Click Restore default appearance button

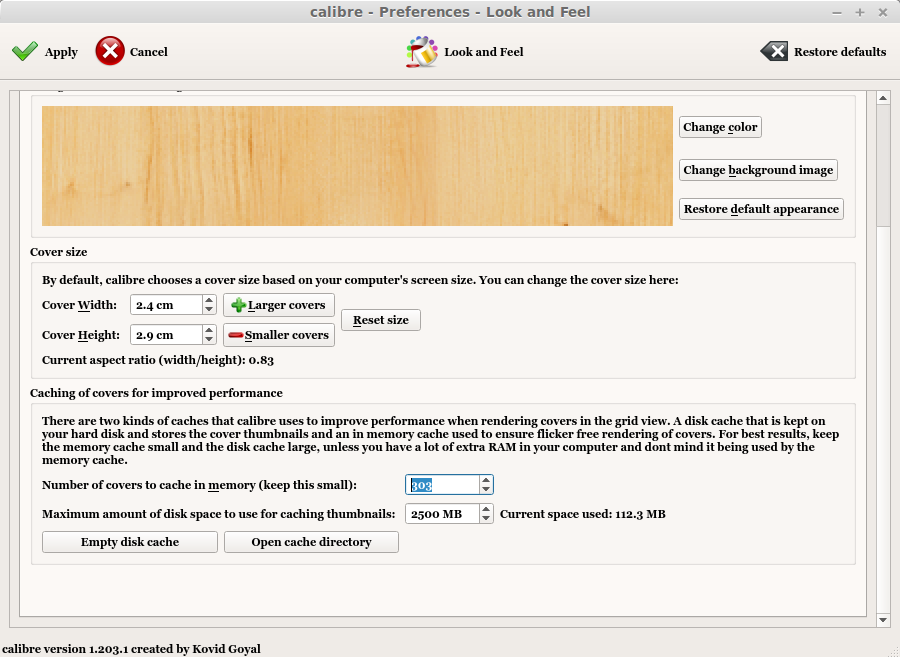point(761,209)
